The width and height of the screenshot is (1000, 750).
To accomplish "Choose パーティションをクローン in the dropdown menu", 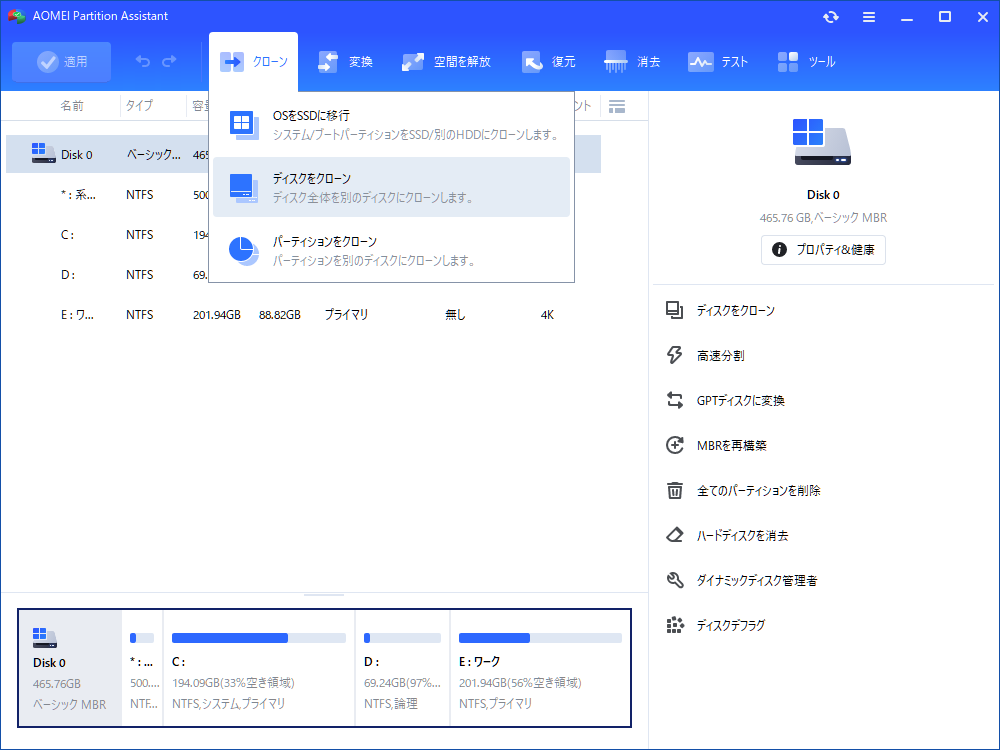I will 392,251.
